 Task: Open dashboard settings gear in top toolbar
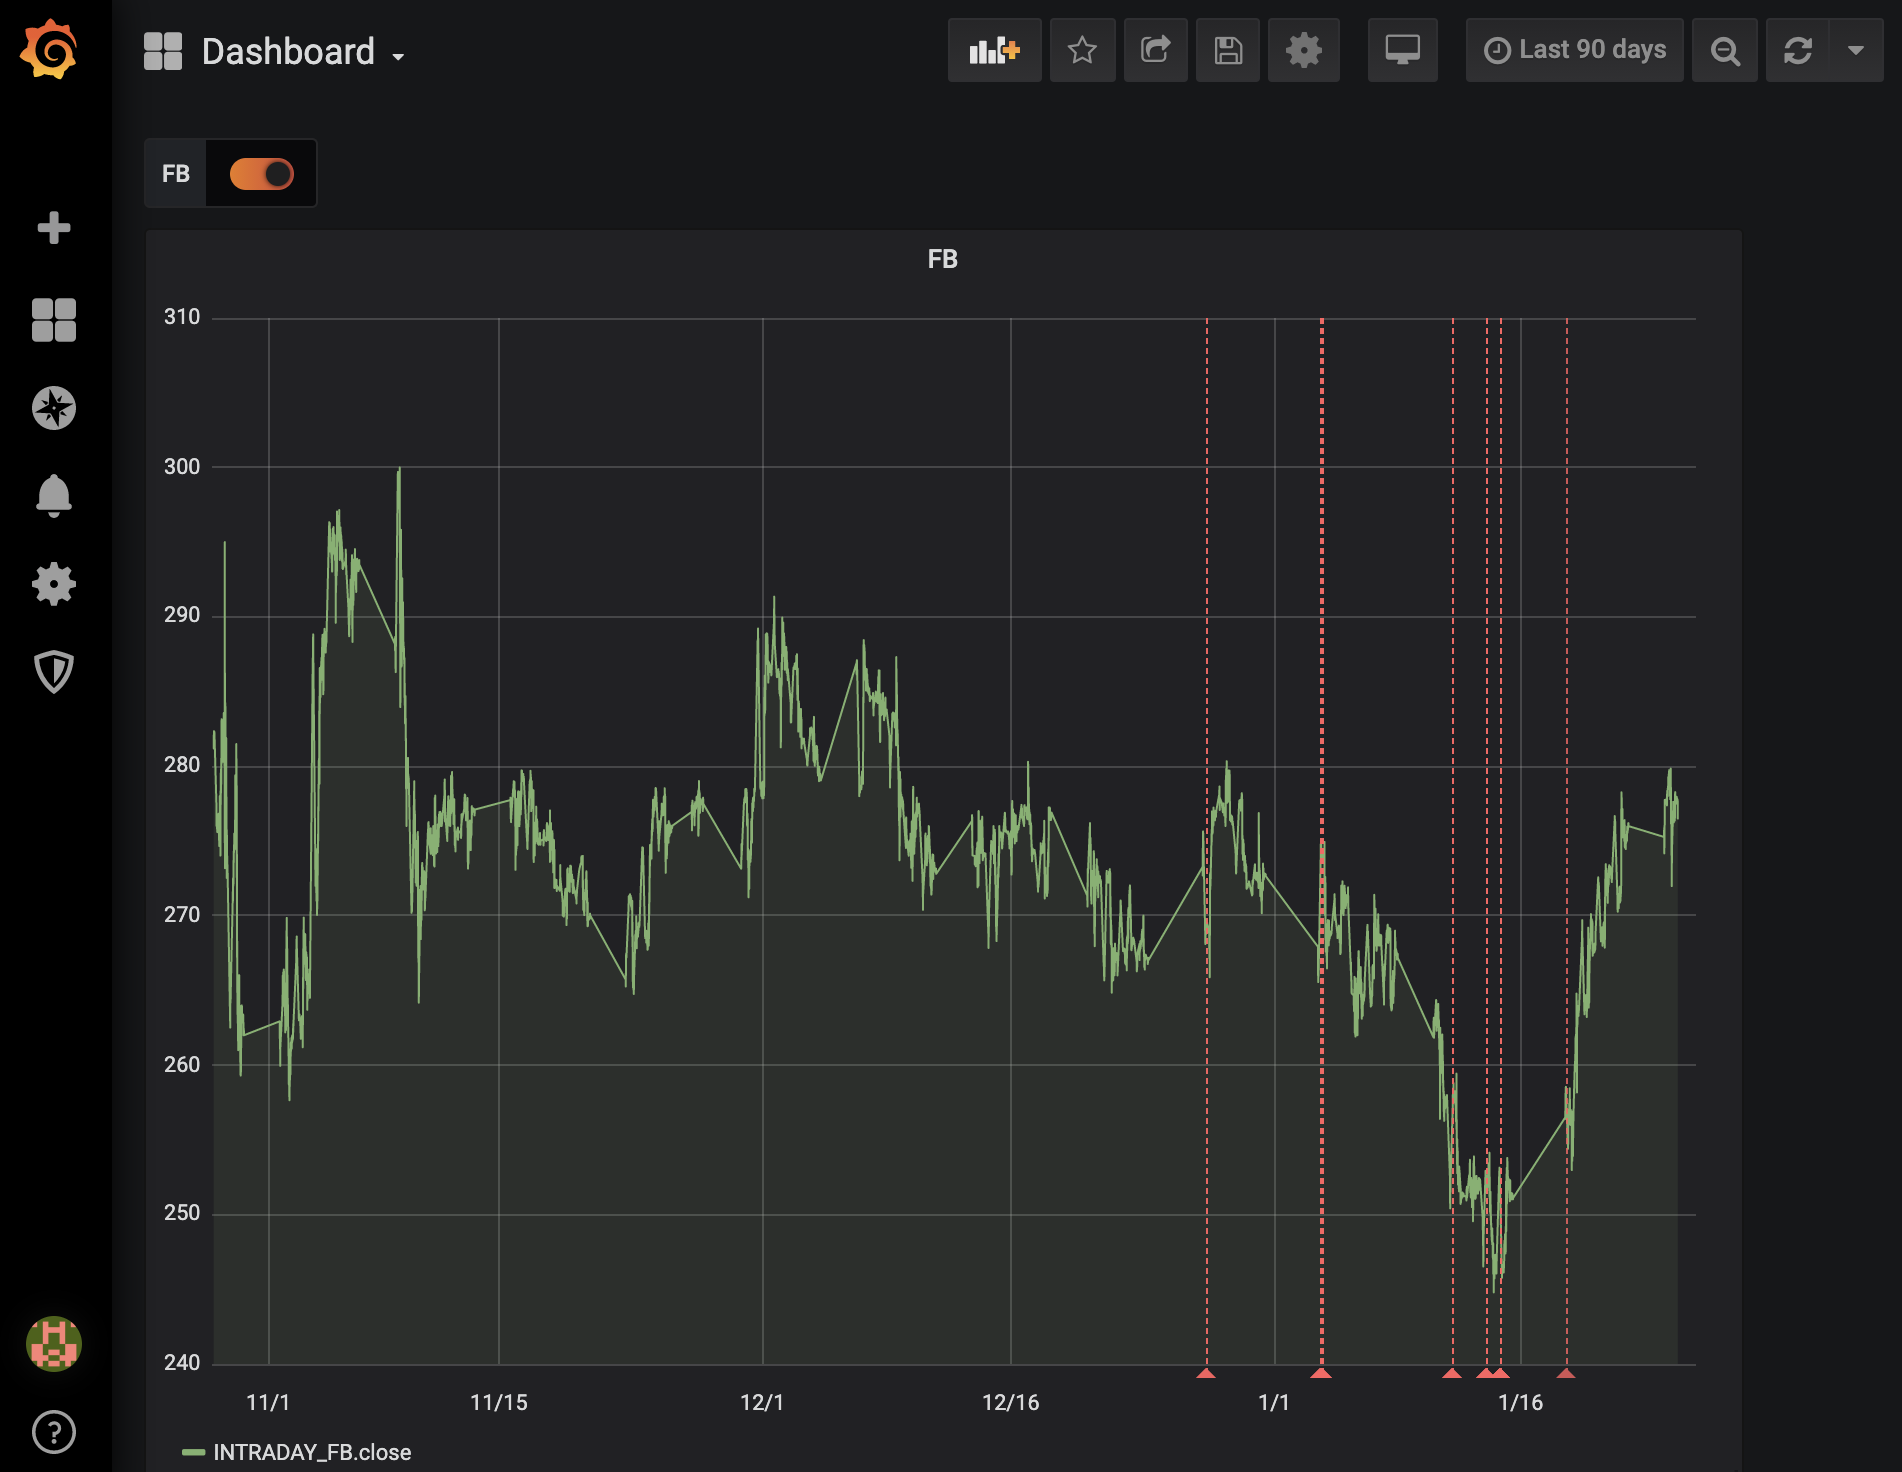click(x=1303, y=50)
